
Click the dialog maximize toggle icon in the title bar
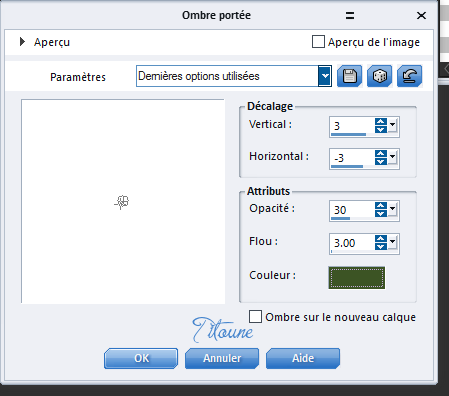[350, 15]
